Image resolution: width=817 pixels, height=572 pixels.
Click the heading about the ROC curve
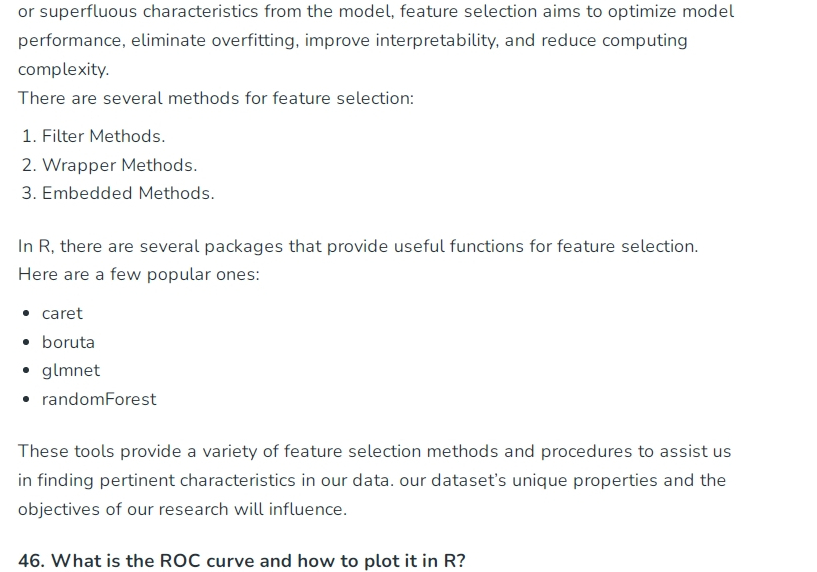(242, 561)
